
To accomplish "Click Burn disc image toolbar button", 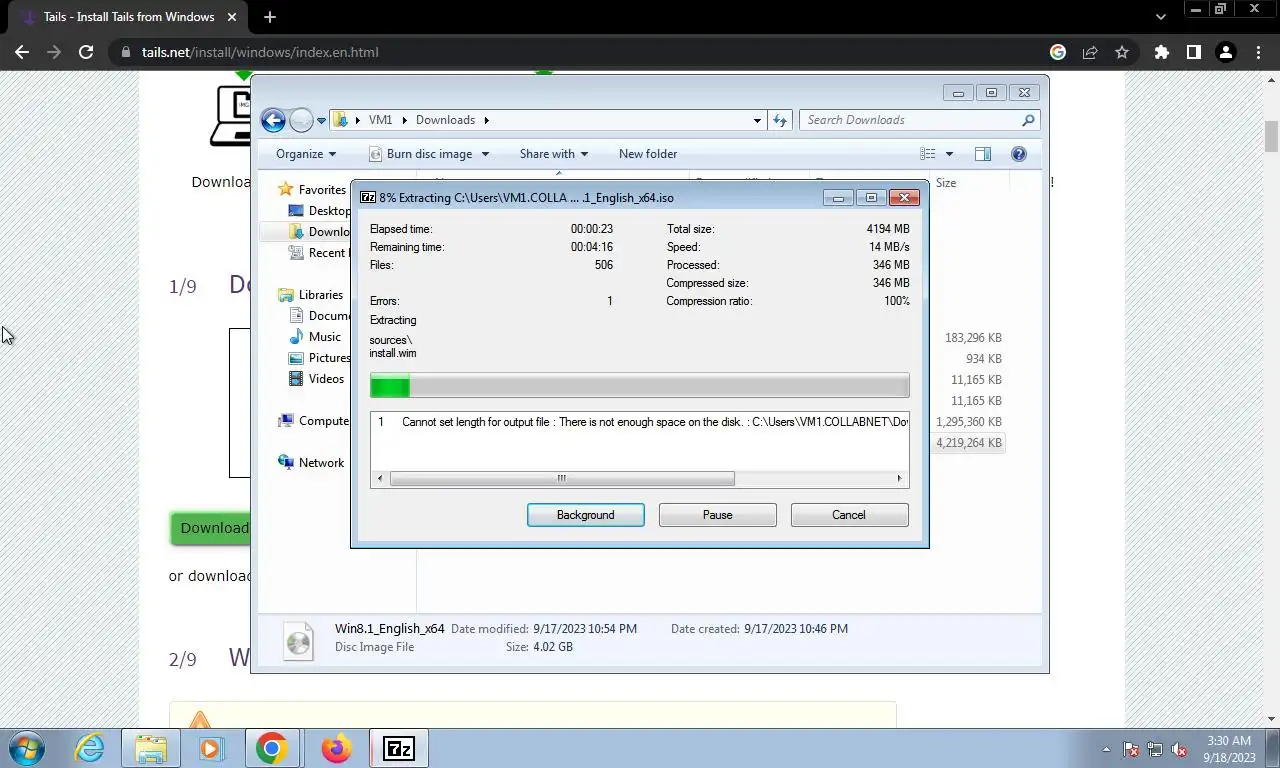I will pyautogui.click(x=420, y=154).
